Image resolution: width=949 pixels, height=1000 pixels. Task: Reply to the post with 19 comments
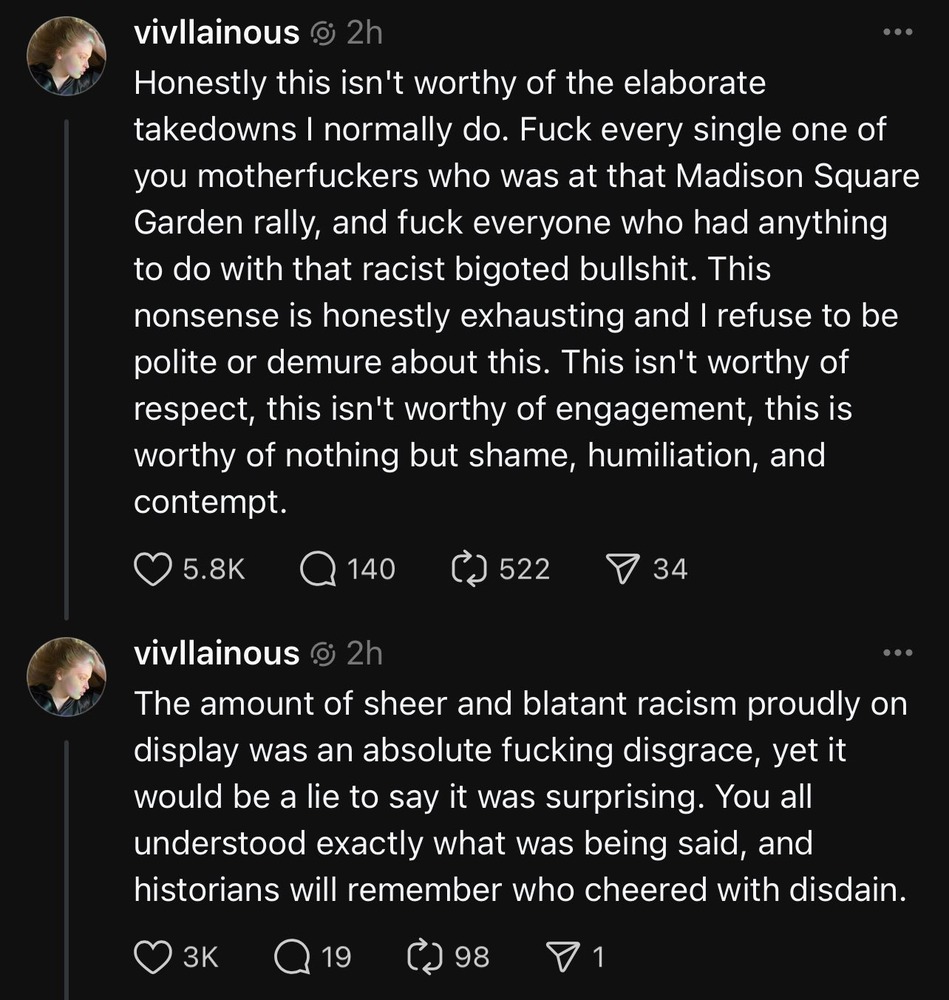click(293, 957)
